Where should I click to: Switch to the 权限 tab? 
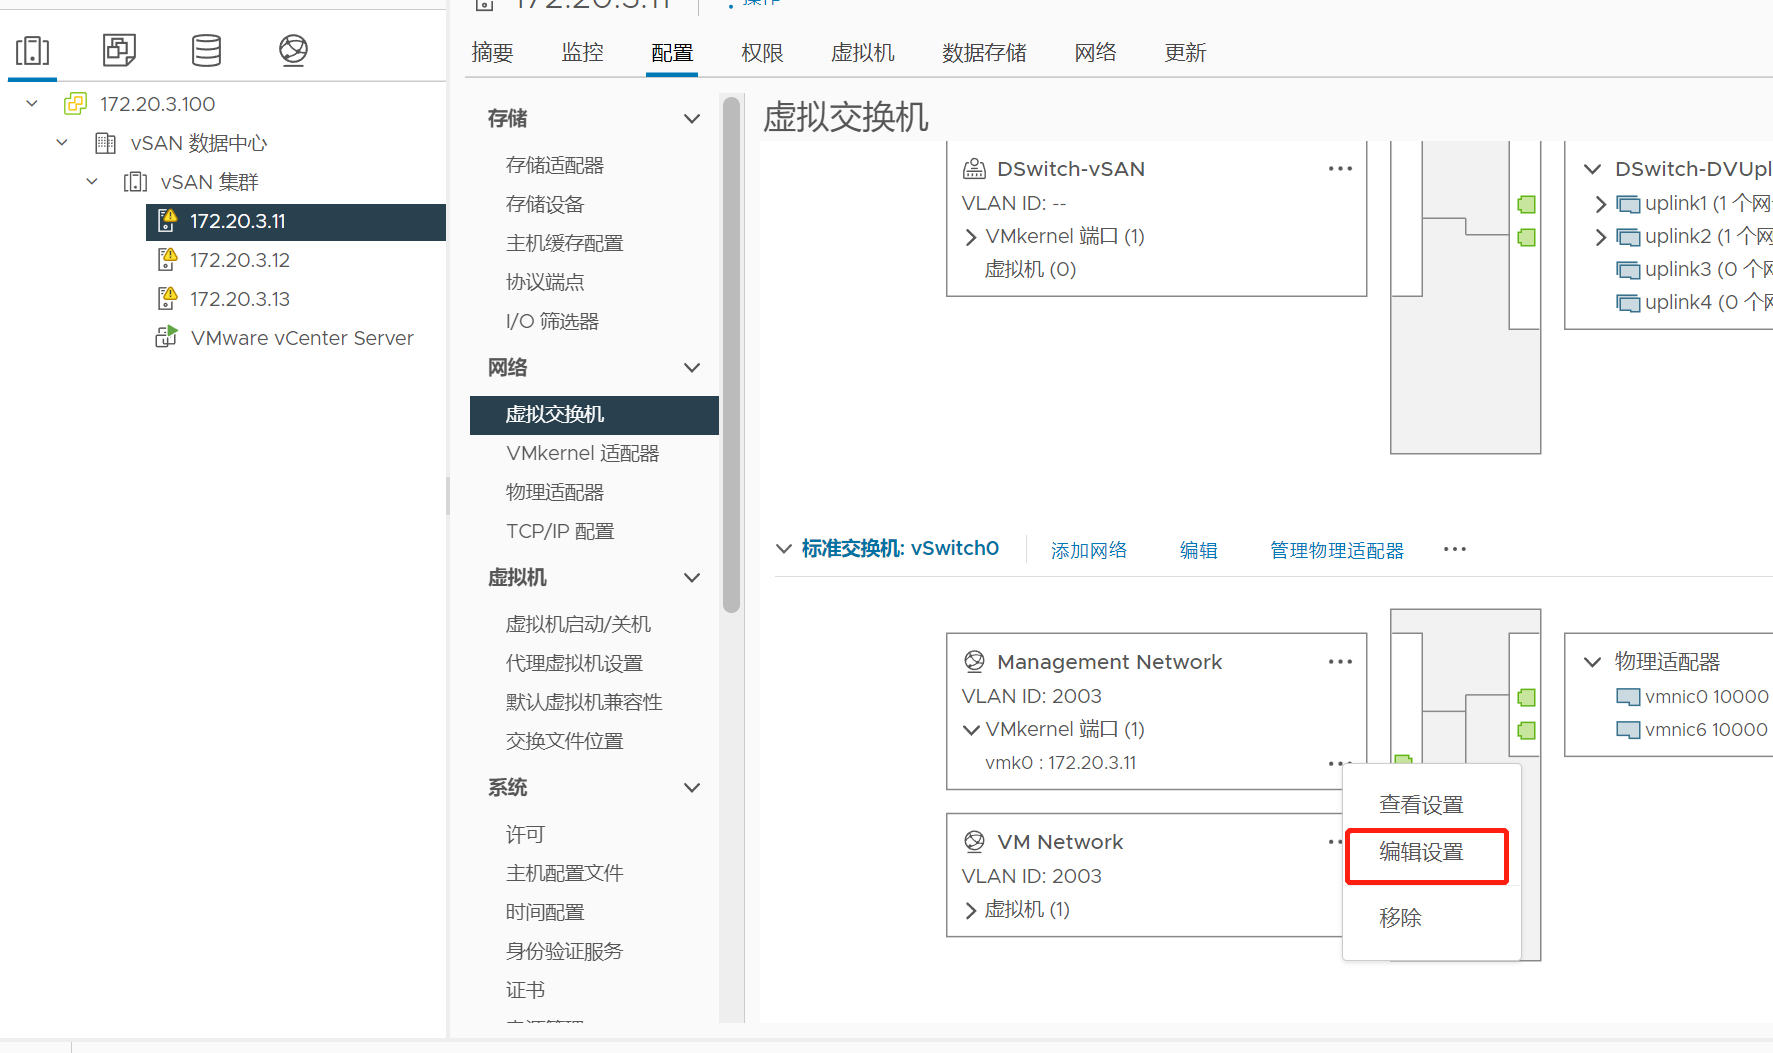pyautogui.click(x=762, y=53)
